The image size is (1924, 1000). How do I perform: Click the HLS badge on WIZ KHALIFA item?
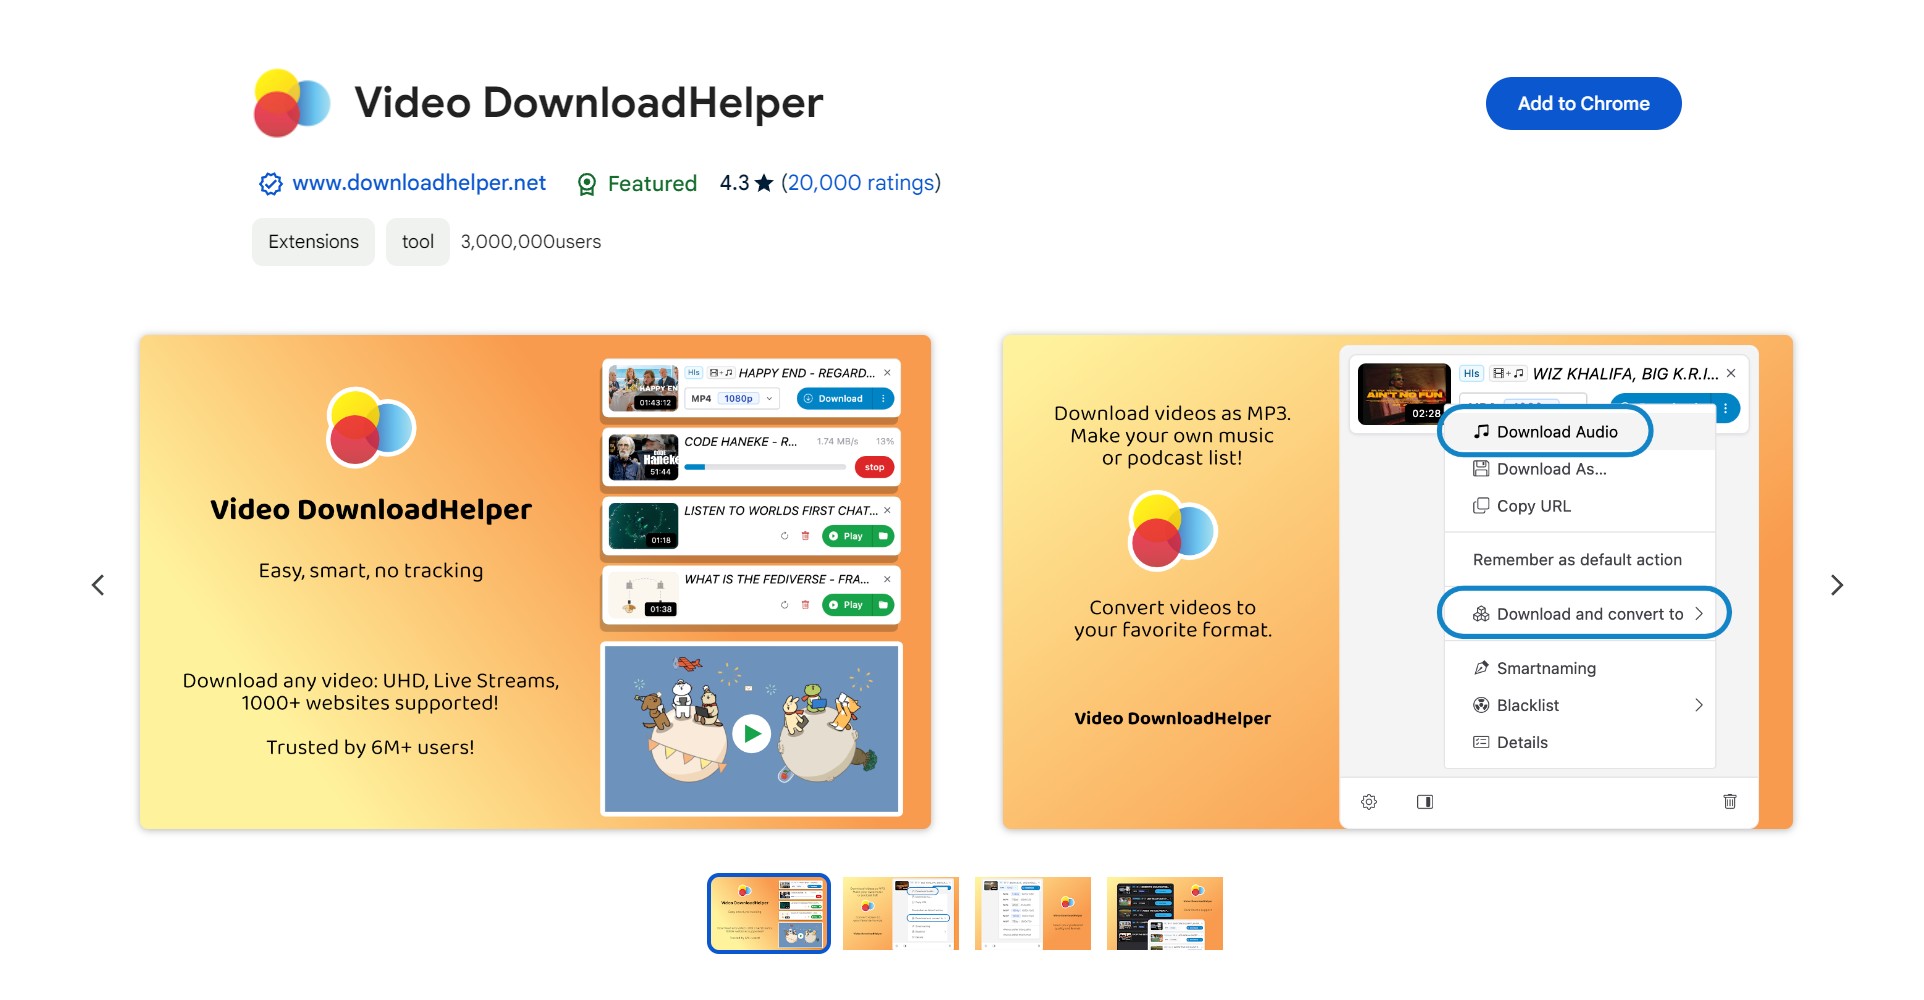tap(1471, 374)
